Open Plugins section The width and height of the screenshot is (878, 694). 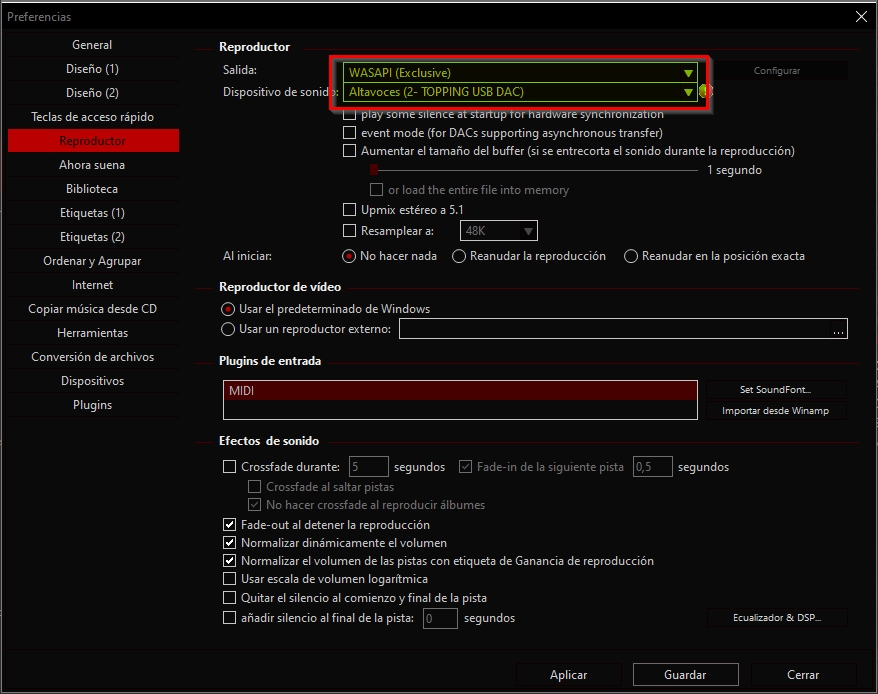[92, 405]
